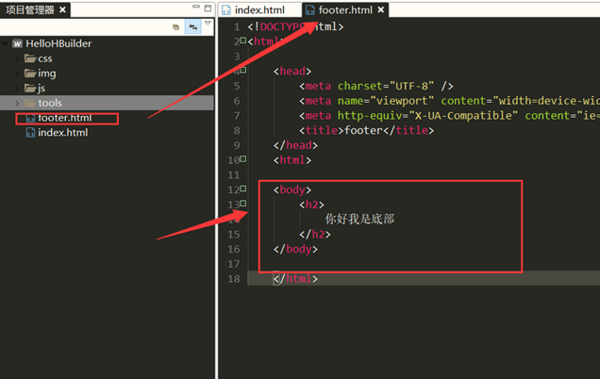Image resolution: width=600 pixels, height=379 pixels.
Task: Click the css folder icon
Action: tap(30, 58)
